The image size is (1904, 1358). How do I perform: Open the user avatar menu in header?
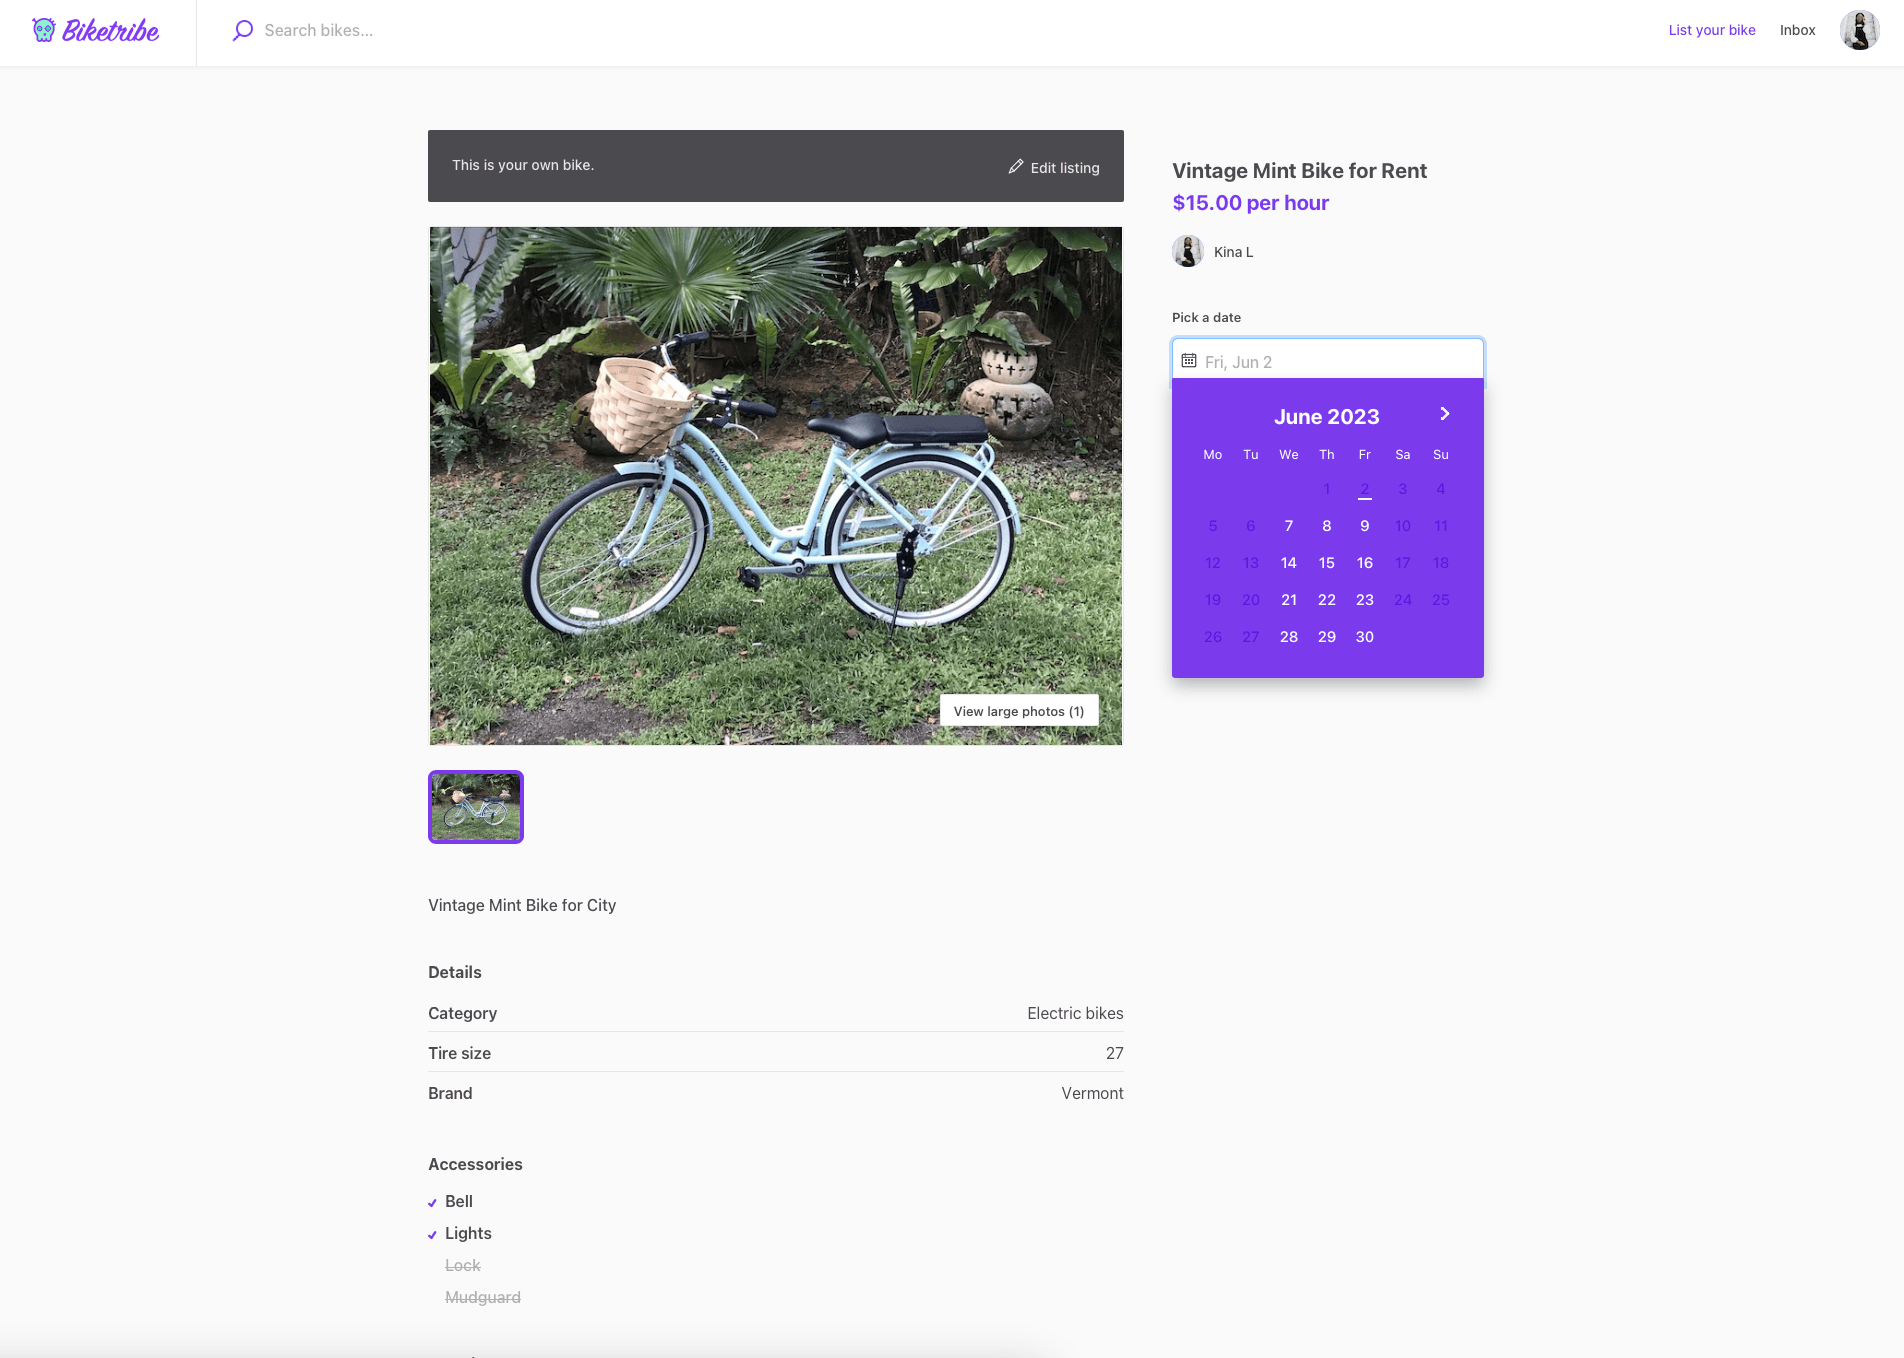(x=1859, y=30)
